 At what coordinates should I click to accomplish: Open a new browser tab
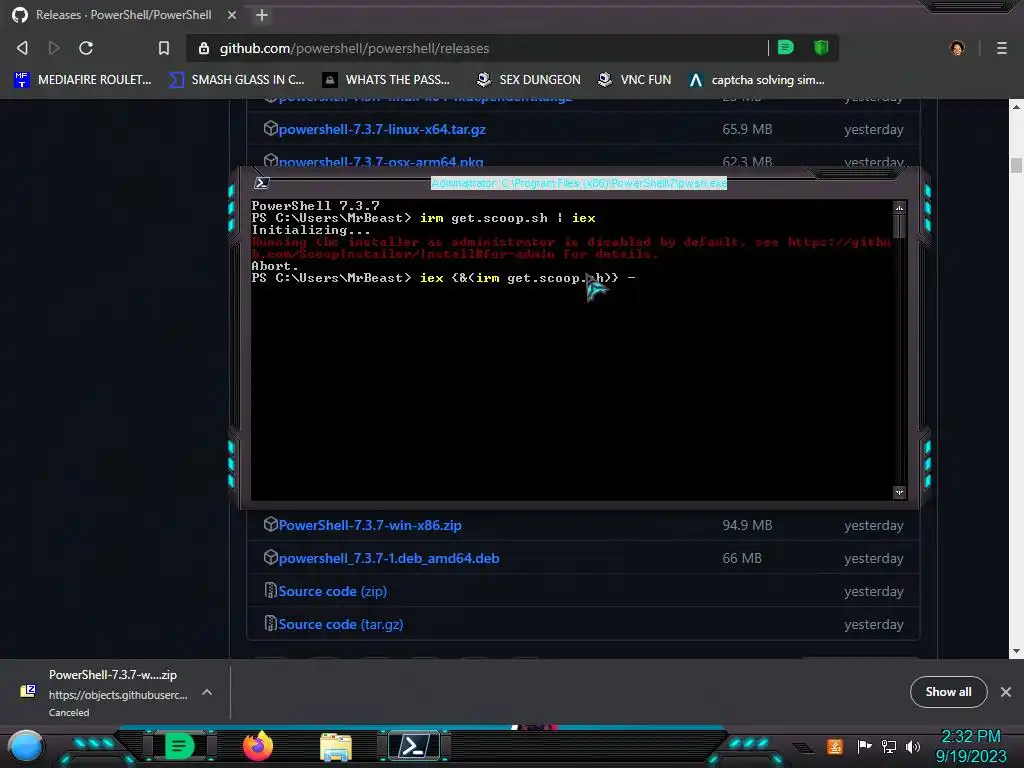click(262, 15)
